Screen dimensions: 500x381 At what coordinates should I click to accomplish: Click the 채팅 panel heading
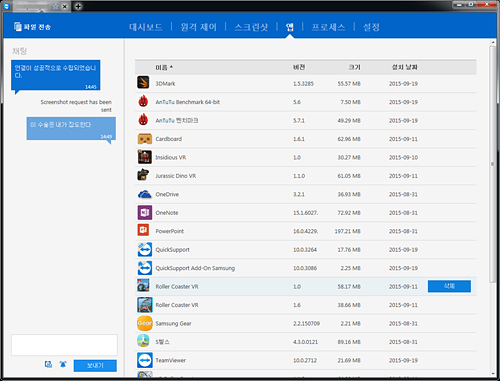19,51
